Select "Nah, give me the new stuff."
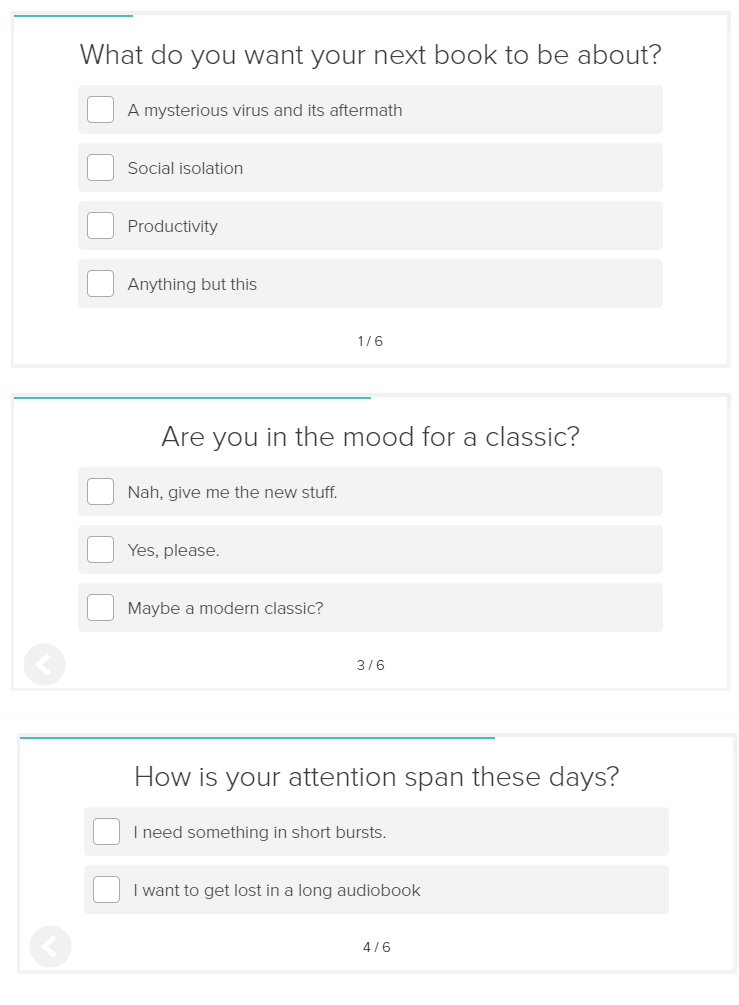 tap(100, 491)
